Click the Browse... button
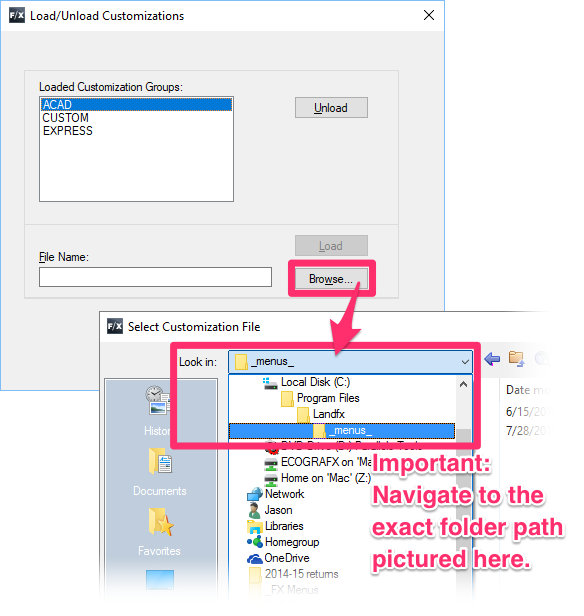Screen dimensions: 584x616 point(331,279)
